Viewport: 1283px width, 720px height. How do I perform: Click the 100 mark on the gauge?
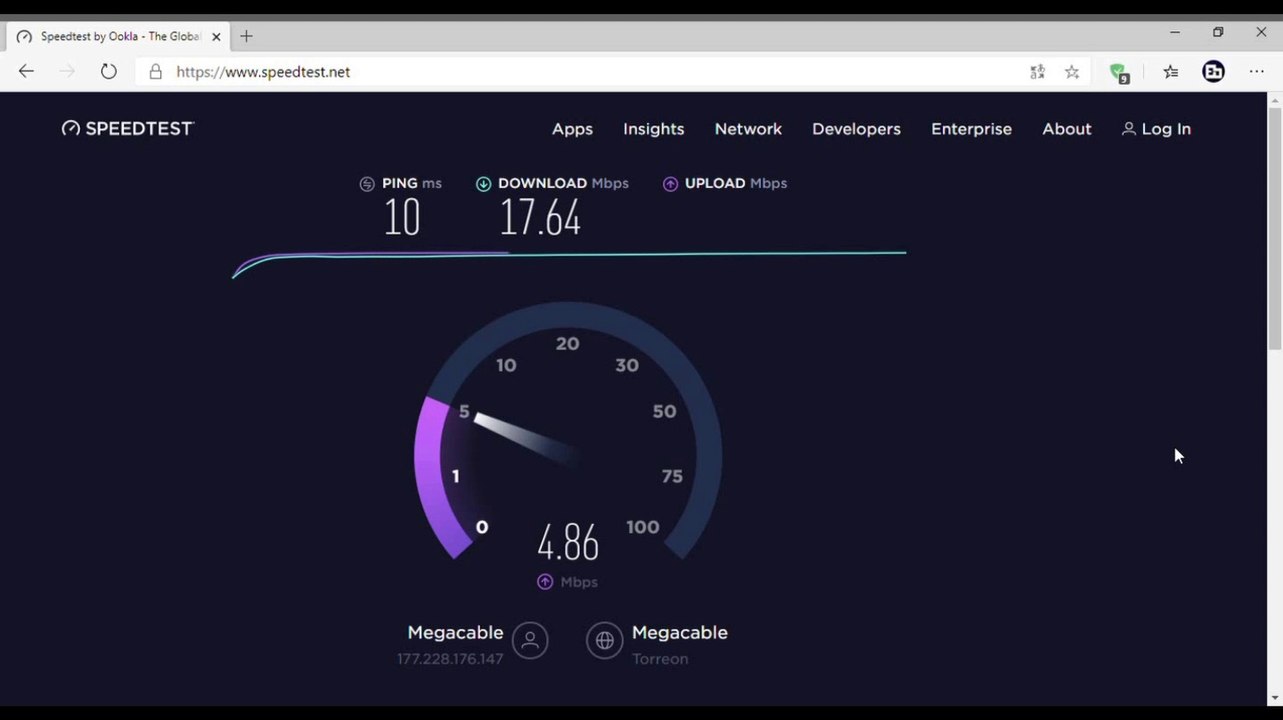tap(643, 527)
